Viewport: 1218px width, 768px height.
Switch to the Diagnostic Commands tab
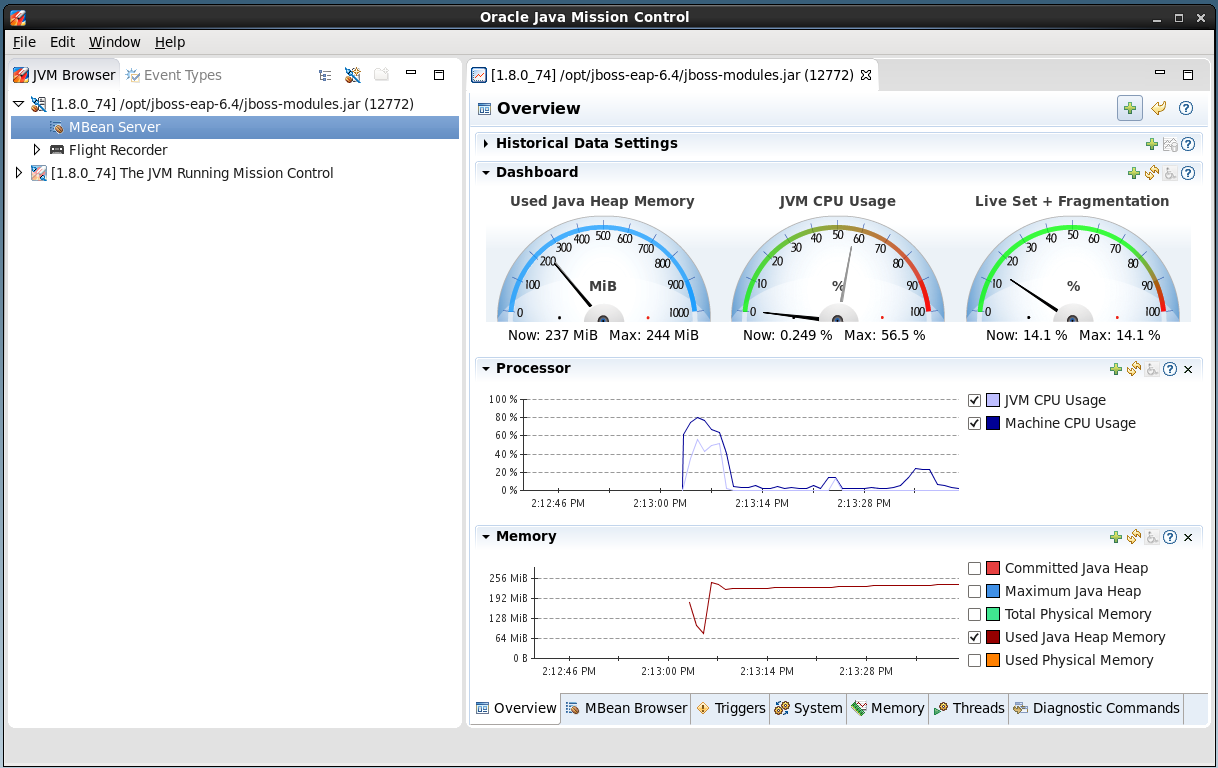pos(1096,708)
